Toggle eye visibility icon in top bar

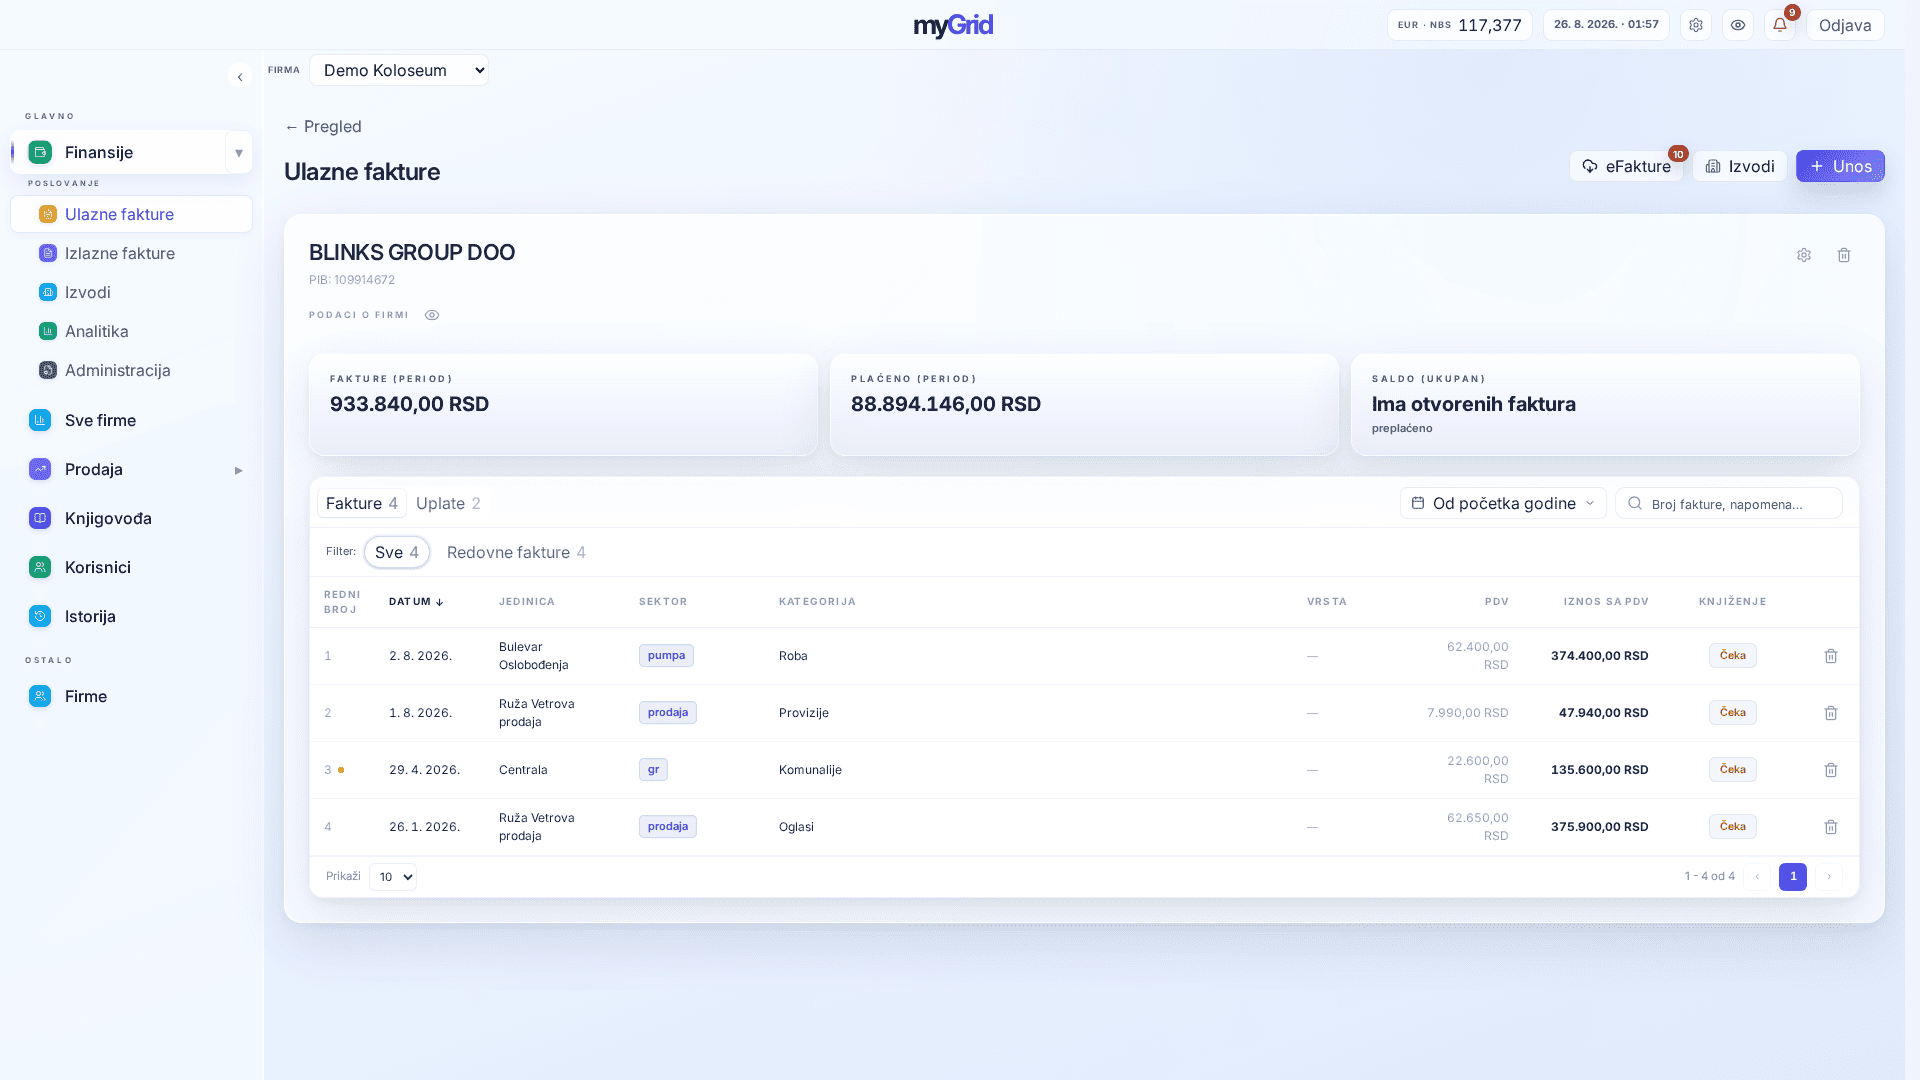click(x=1738, y=25)
